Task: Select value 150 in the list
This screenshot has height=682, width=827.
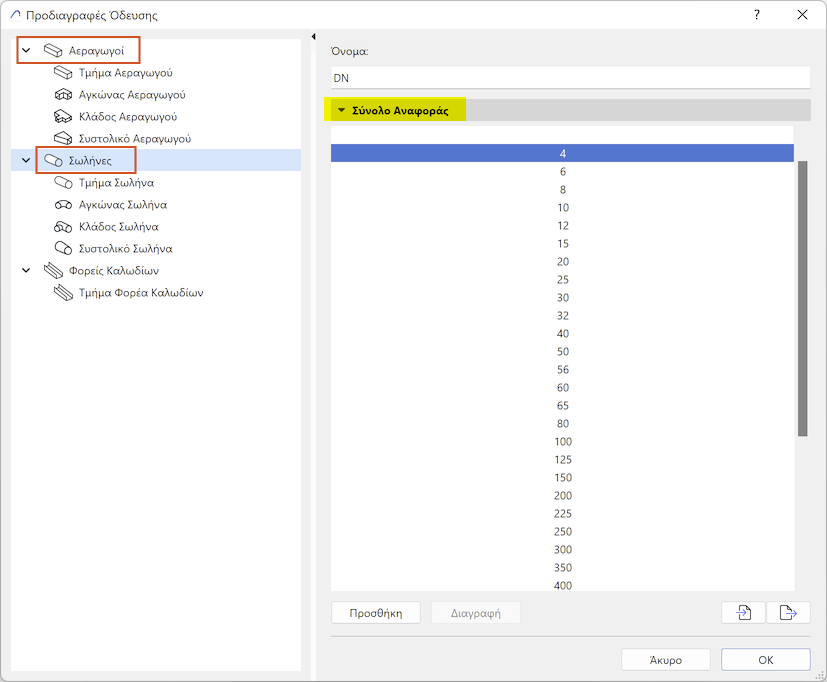Action: click(562, 477)
